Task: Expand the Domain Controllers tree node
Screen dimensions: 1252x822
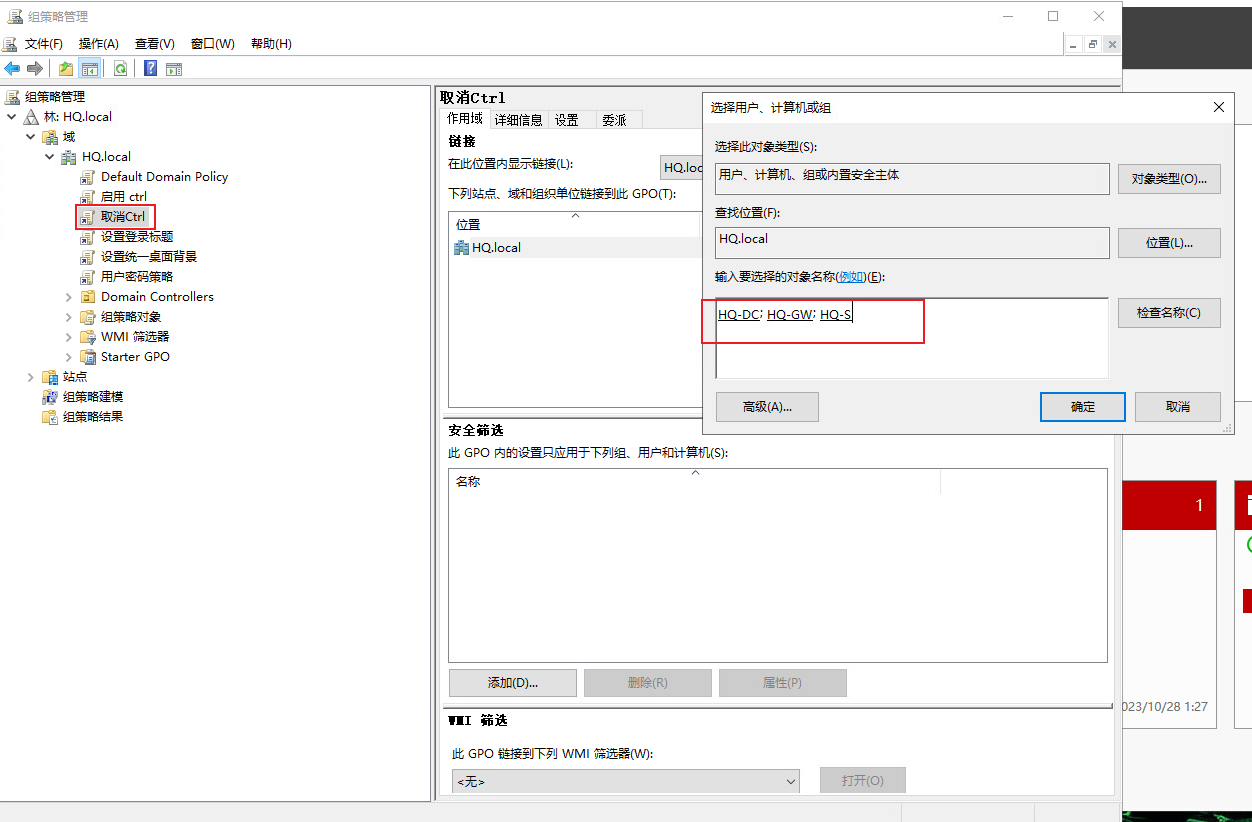Action: click(x=69, y=297)
